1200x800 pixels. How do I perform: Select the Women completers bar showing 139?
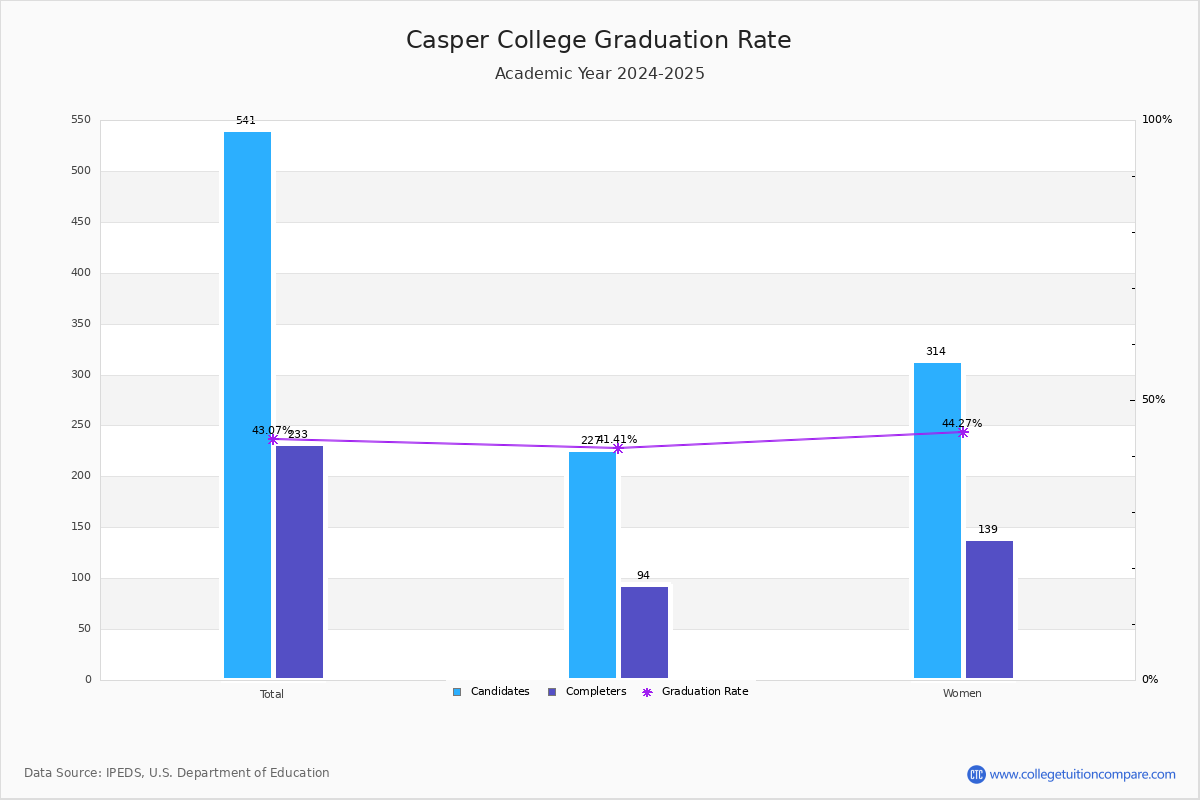point(989,609)
